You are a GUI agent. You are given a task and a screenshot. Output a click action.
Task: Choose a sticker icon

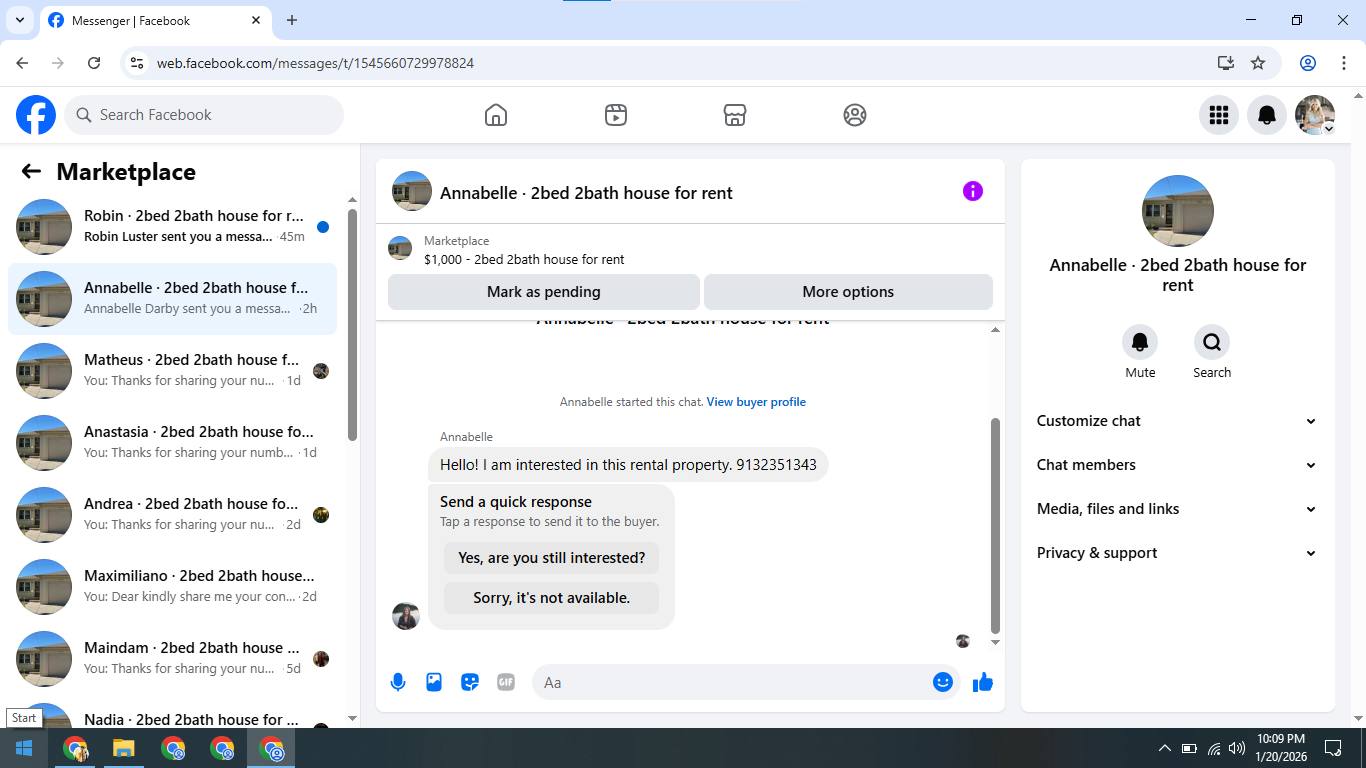click(470, 682)
